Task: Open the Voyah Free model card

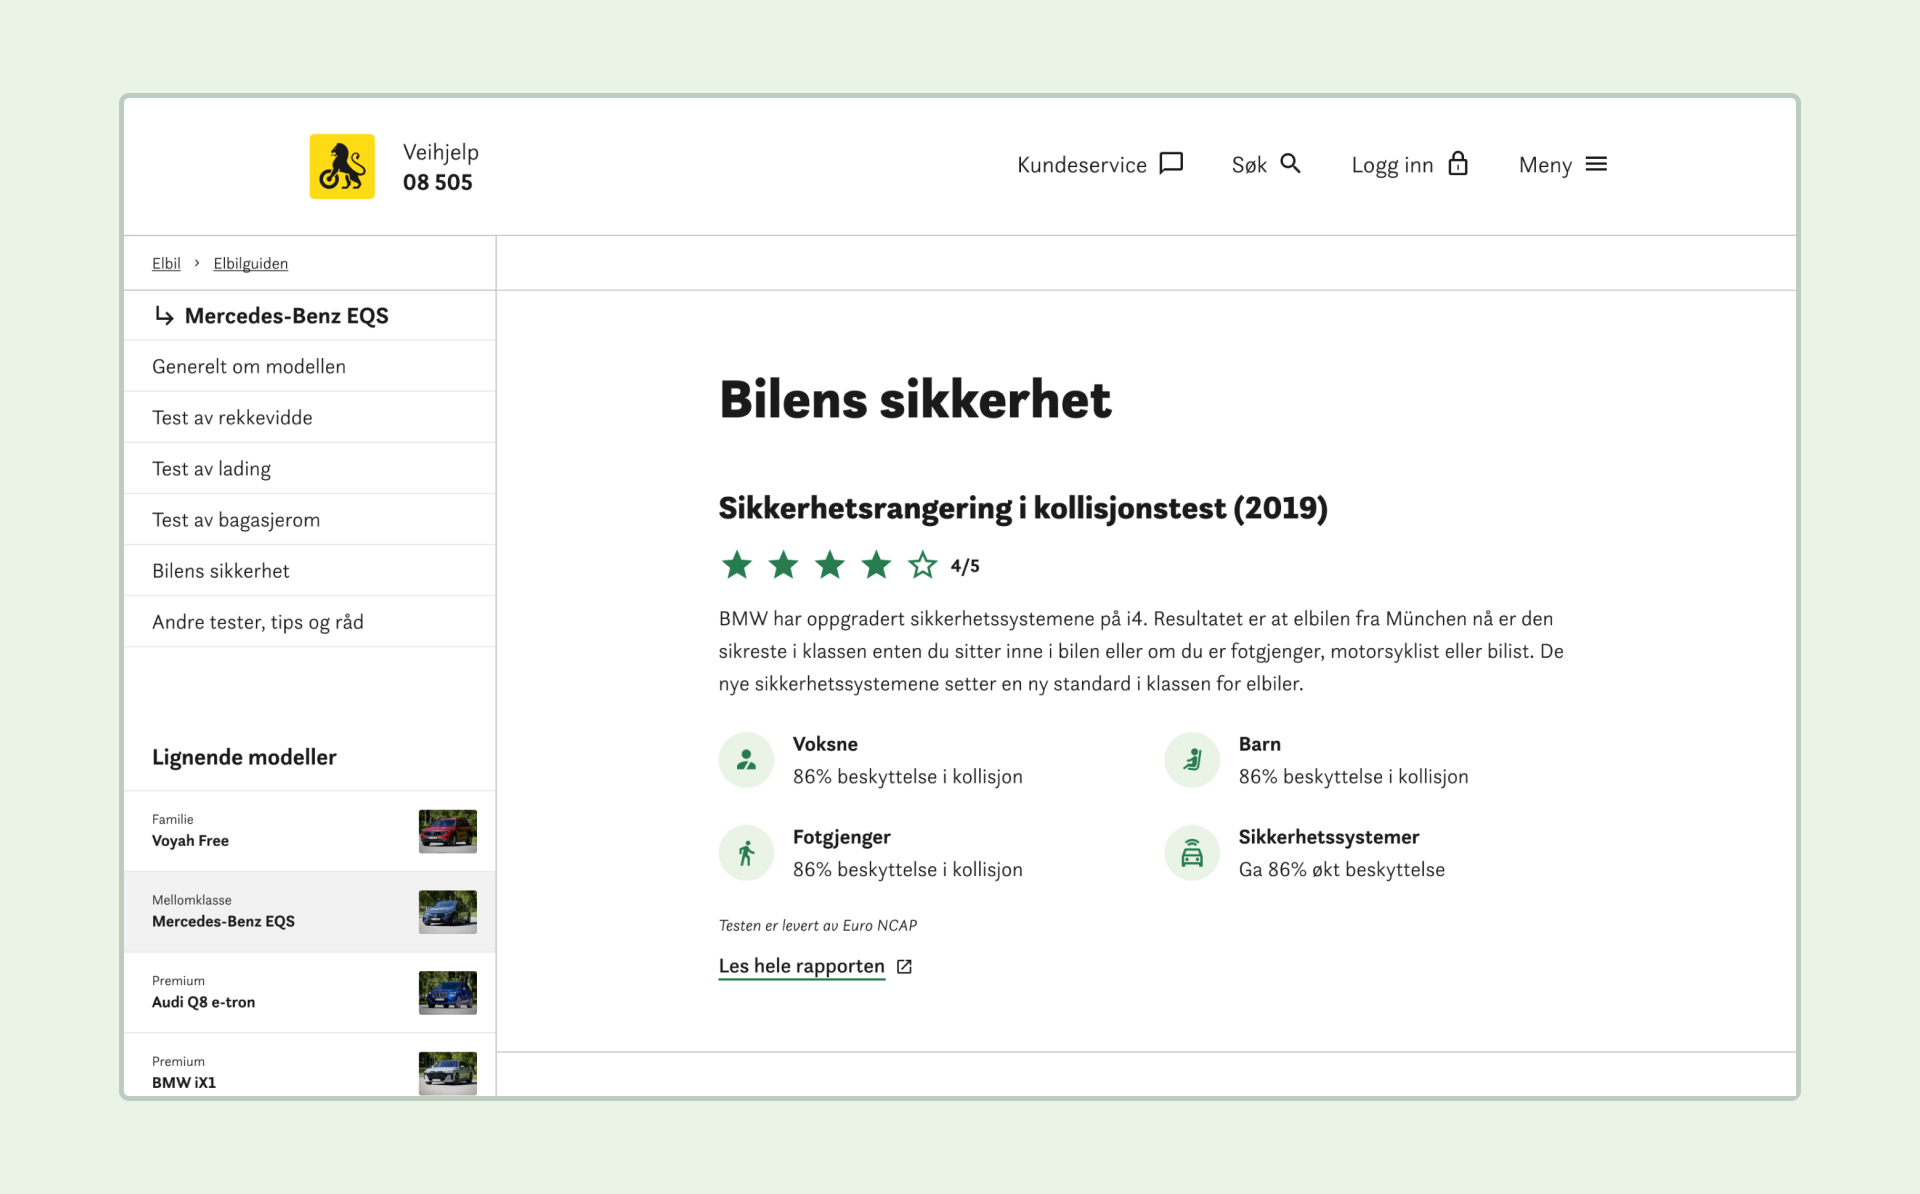Action: tap(310, 831)
